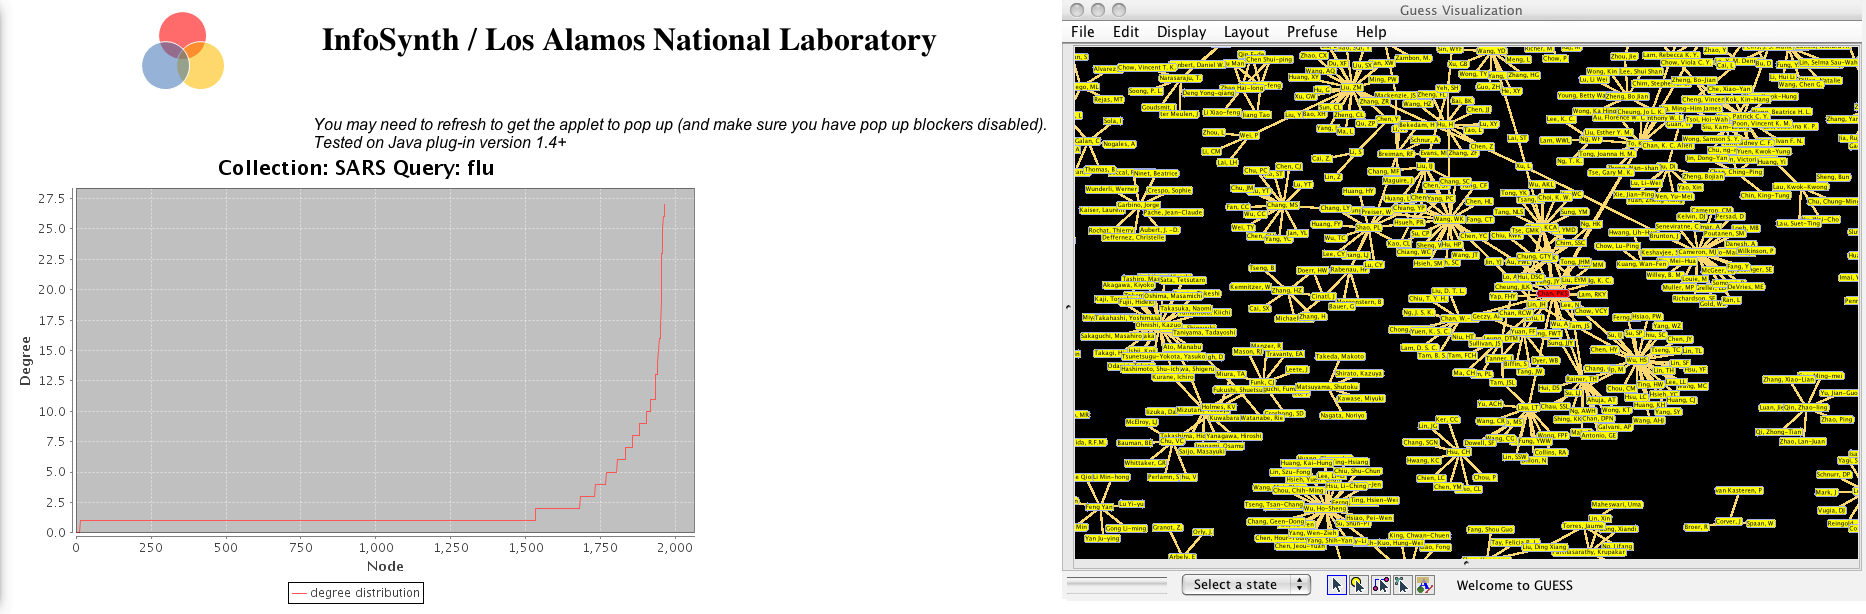1866x614 pixels.
Task: Click the Collection: SARS Query: flu chart title
Action: click(356, 168)
